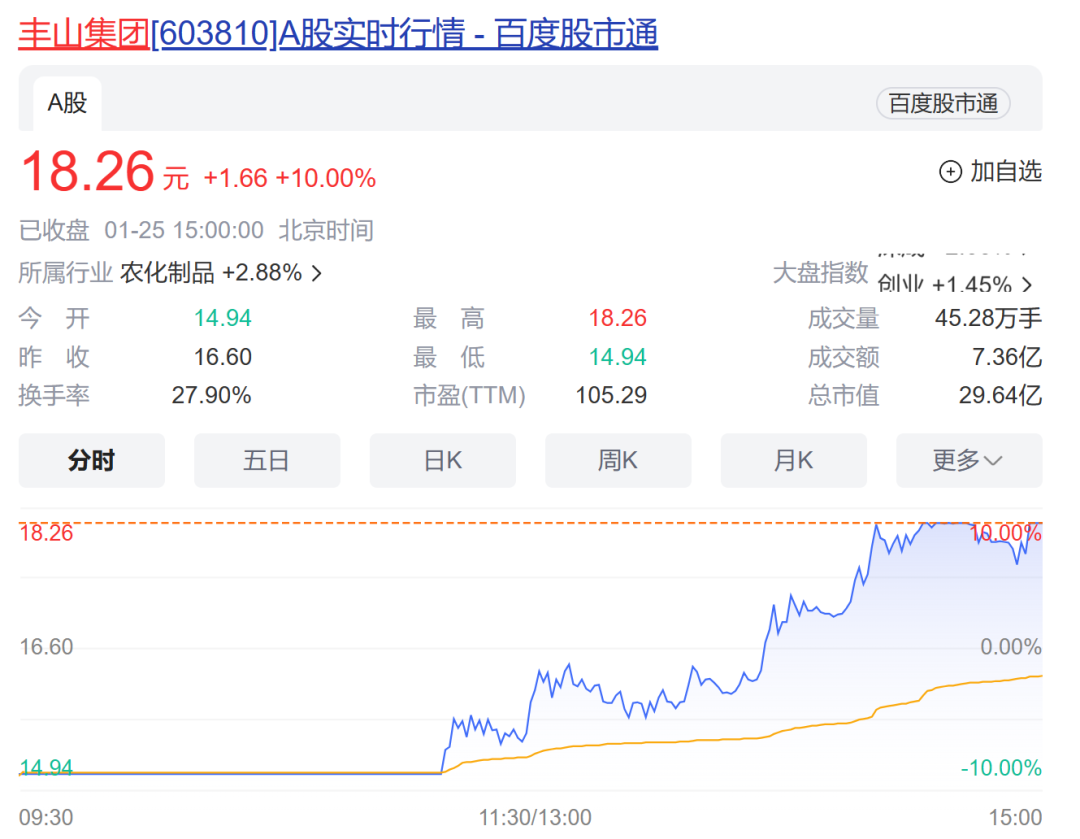Viewport: 1080px width, 839px height.
Task: Switch to the 五日 chart tab
Action: click(267, 460)
